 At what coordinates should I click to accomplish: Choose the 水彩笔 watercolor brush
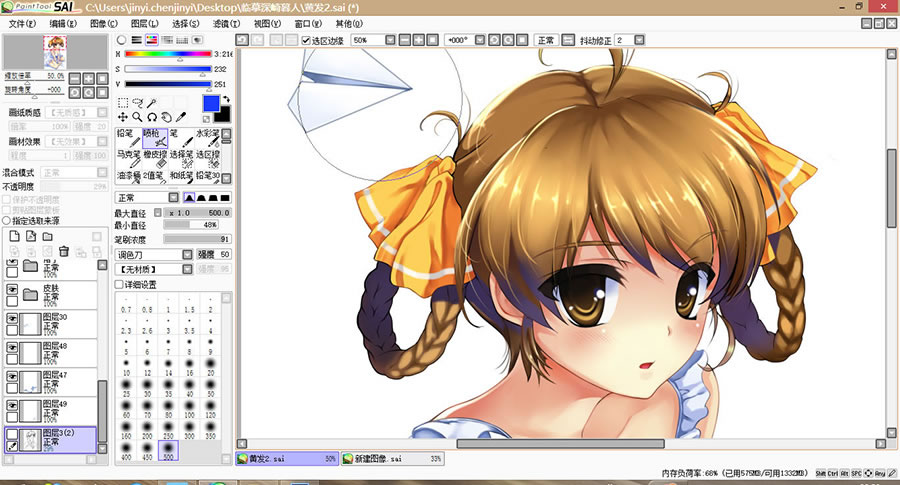coord(207,138)
